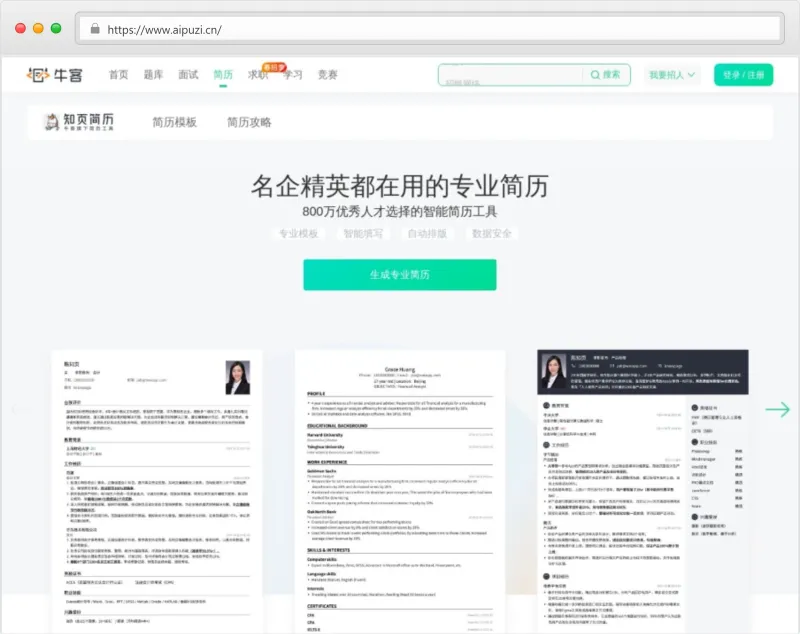This screenshot has height=634, width=800.
Task: Open the resume template with photo on right
Action: click(x=157, y=491)
